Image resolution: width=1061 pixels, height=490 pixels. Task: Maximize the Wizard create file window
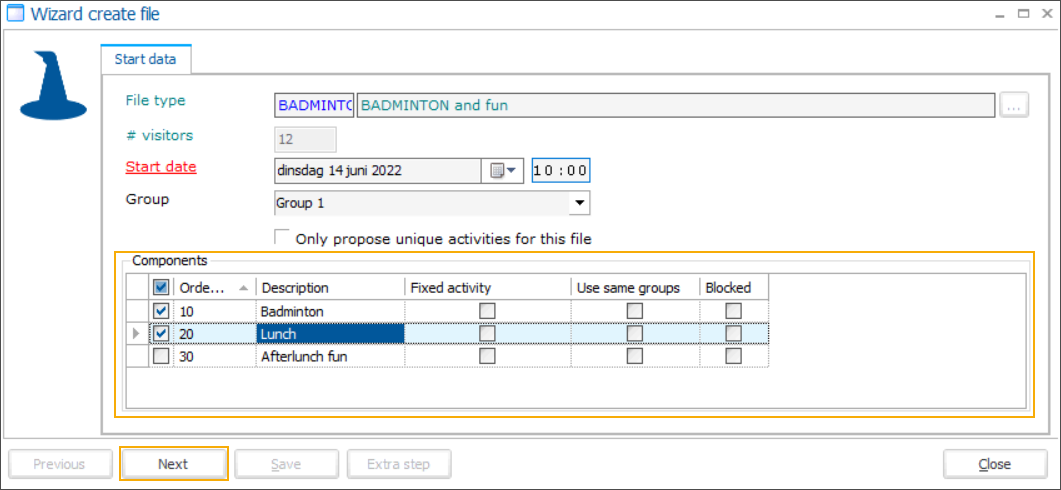[1024, 14]
